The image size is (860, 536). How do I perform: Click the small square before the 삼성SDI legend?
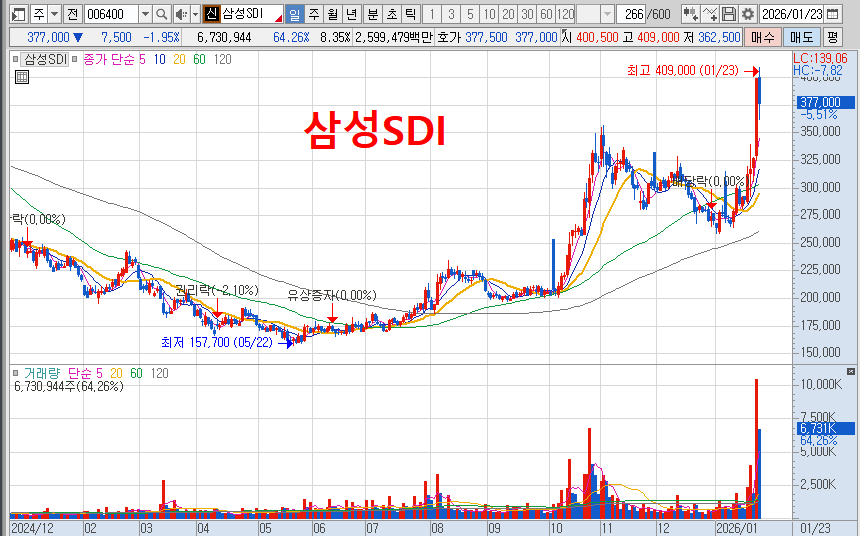pyautogui.click(x=15, y=59)
